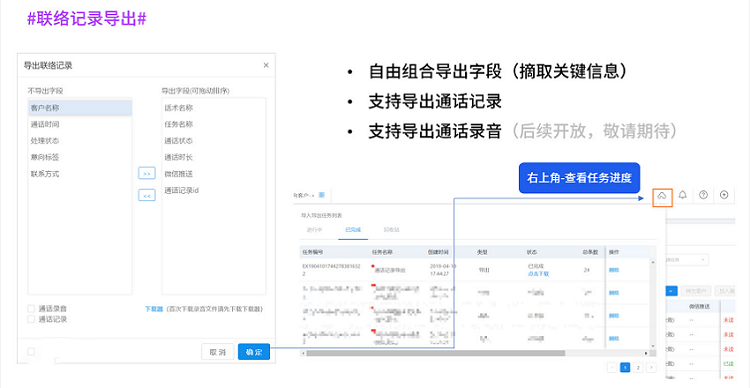This screenshot has height=388, width=750.
Task: Click the 操作 column header
Action: point(614,252)
